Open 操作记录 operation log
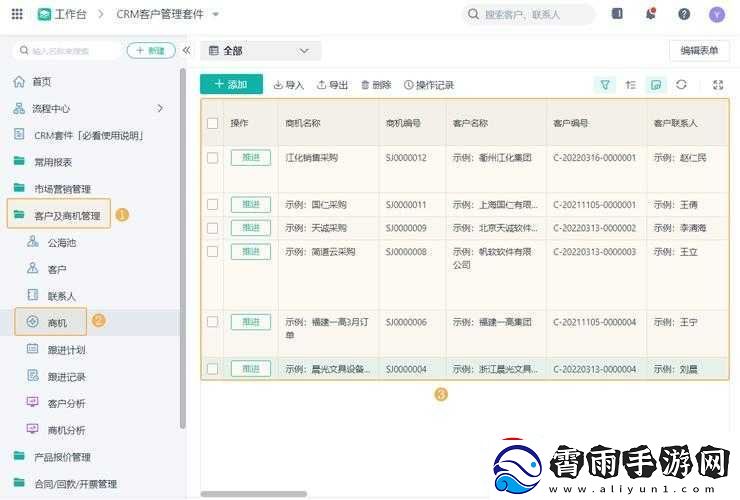 [429, 85]
